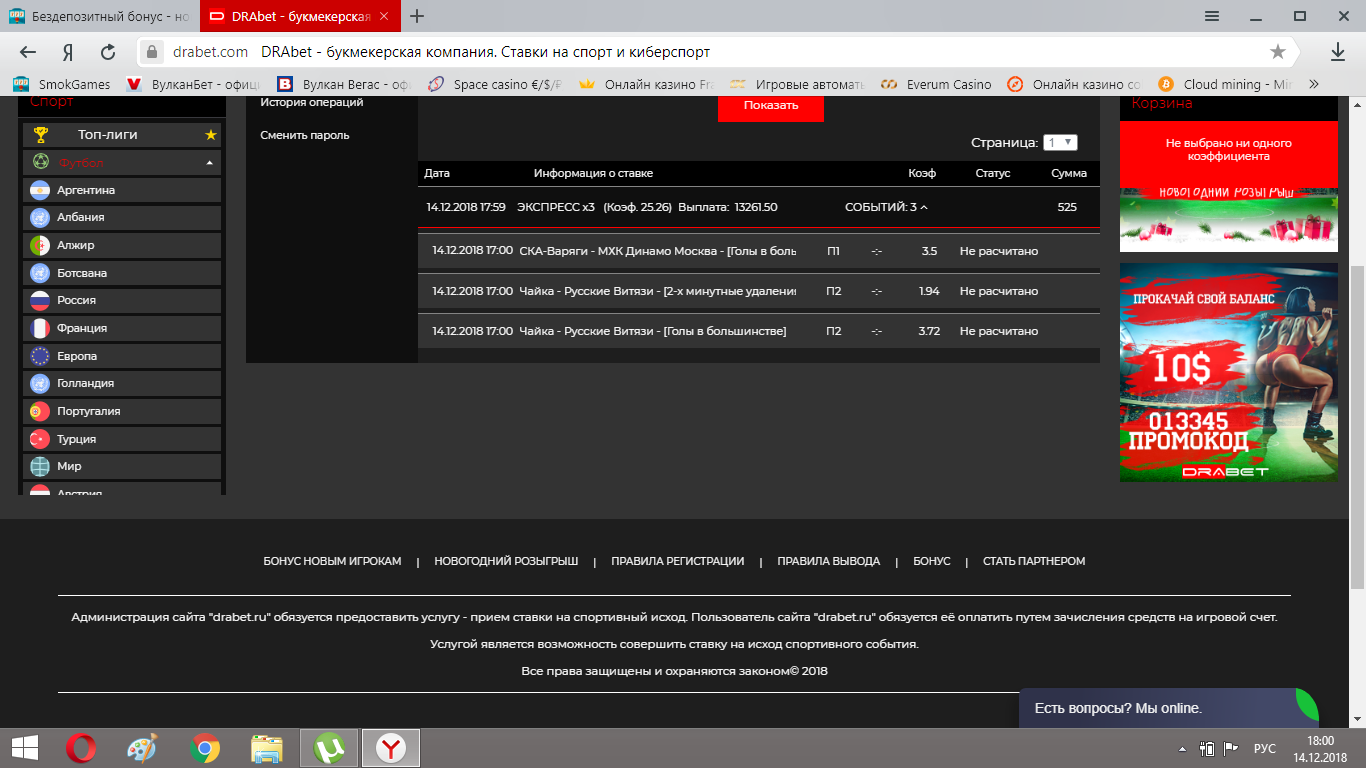1366x768 pixels.
Task: Open uTorrent from the taskbar
Action: 329,748
